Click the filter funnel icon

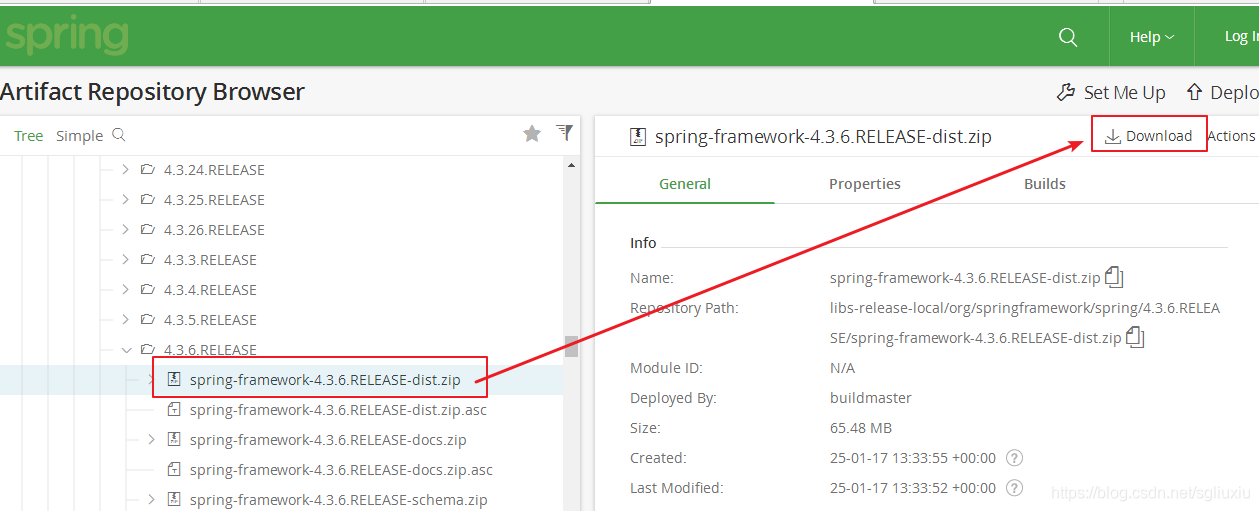[564, 132]
